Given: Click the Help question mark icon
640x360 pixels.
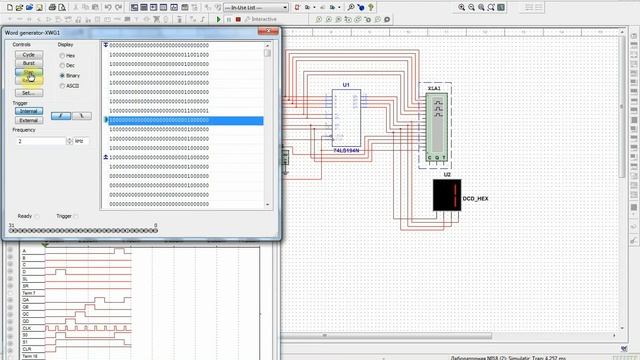Looking at the screenshot, I should click(x=371, y=7).
